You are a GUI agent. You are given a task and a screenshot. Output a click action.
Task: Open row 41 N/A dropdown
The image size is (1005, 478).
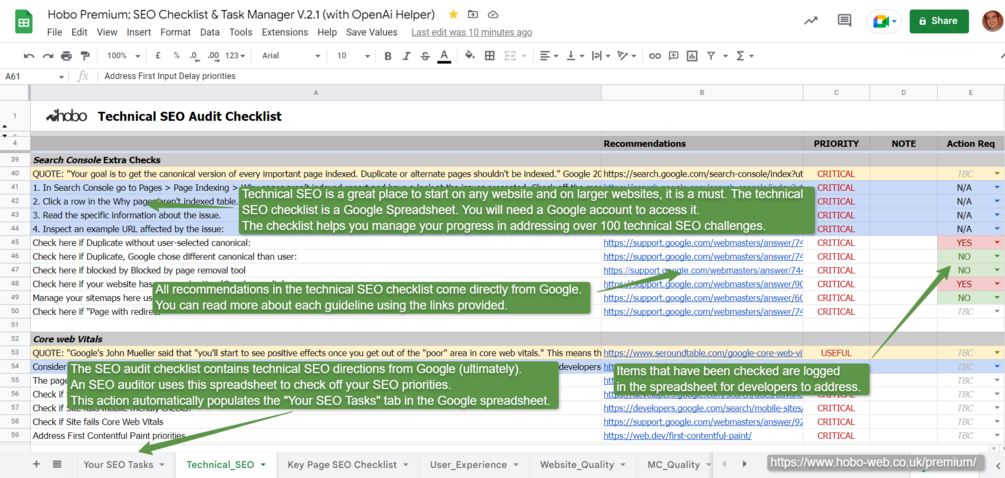click(x=997, y=188)
